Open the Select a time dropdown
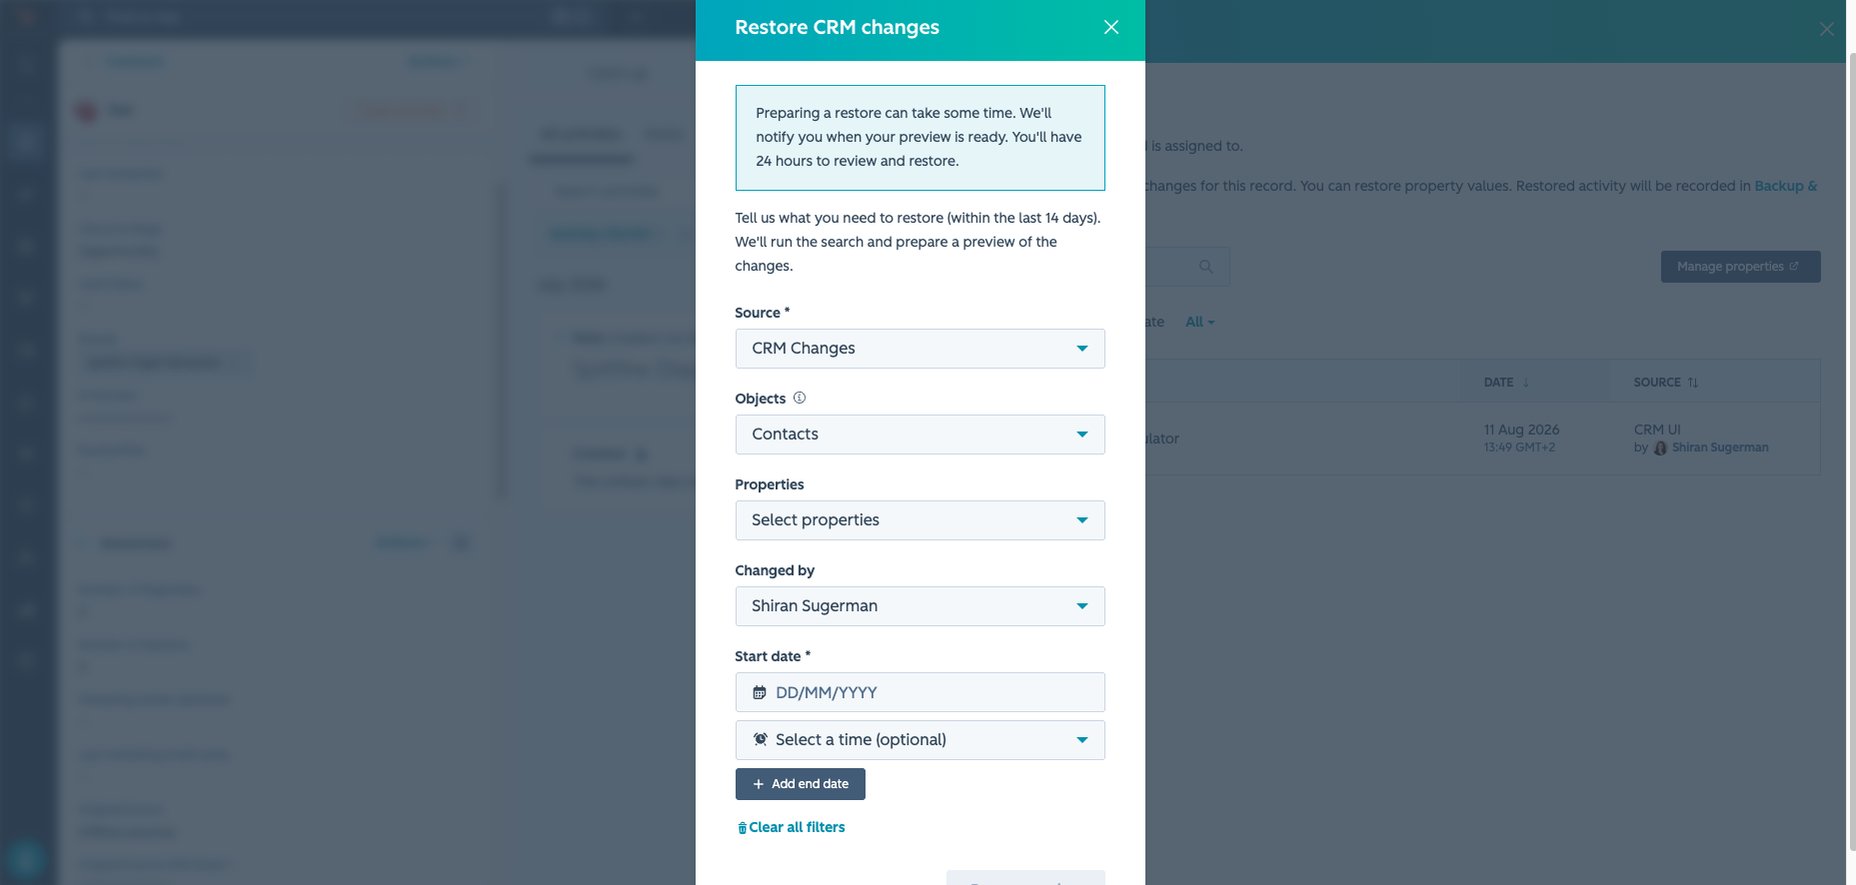The height and width of the screenshot is (885, 1856). tap(920, 740)
